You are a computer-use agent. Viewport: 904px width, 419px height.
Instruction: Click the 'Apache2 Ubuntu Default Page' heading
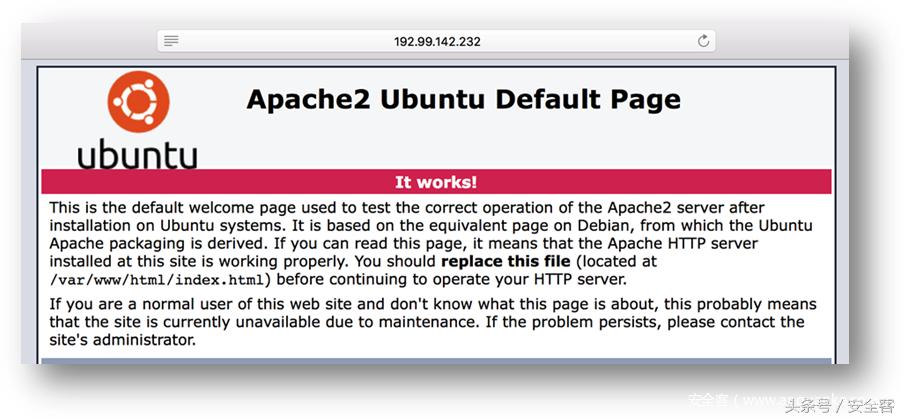[x=463, y=100]
